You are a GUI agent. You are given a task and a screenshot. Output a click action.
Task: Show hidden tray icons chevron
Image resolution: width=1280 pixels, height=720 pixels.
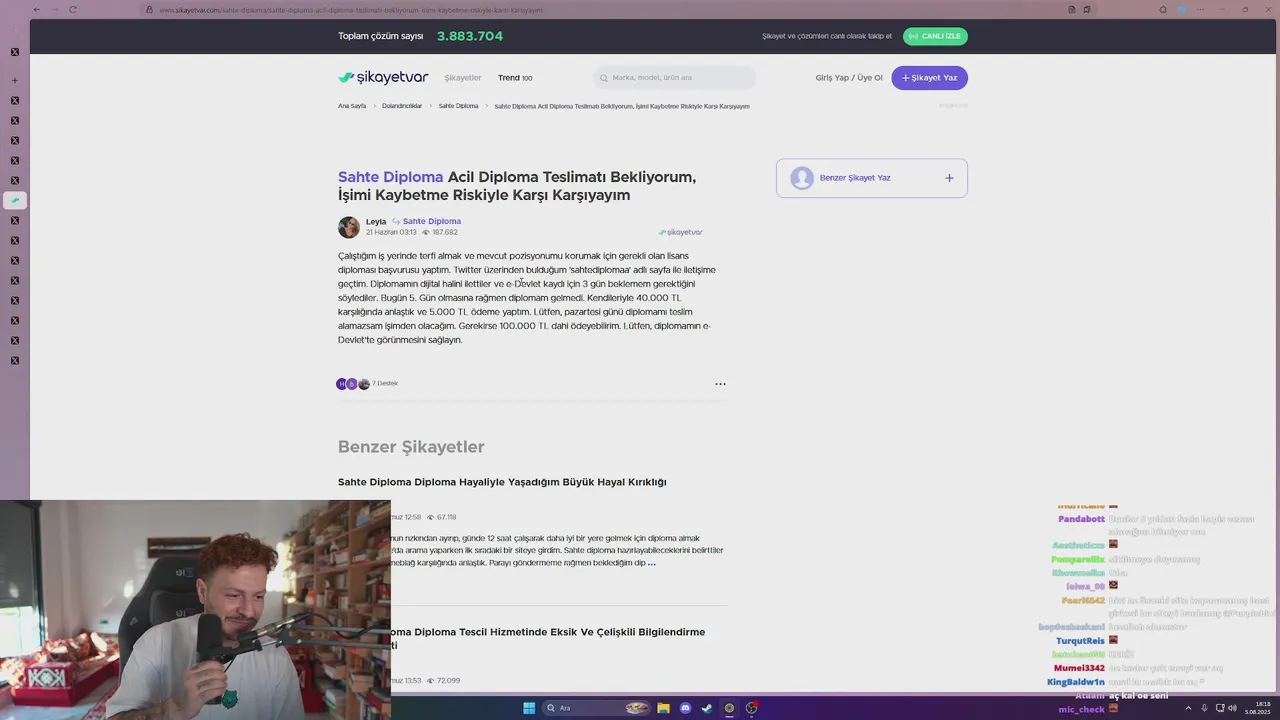(1188, 708)
